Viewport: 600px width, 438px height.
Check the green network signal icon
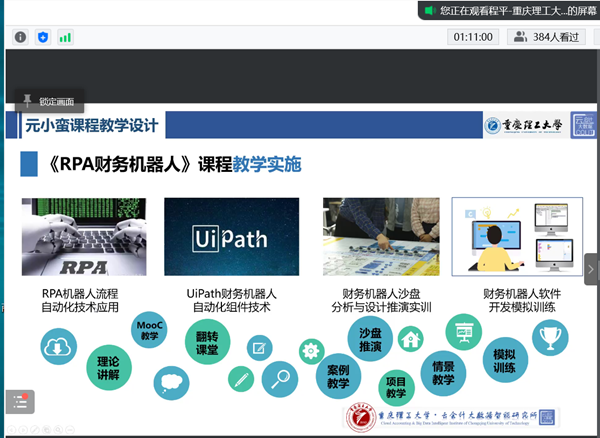click(x=65, y=37)
